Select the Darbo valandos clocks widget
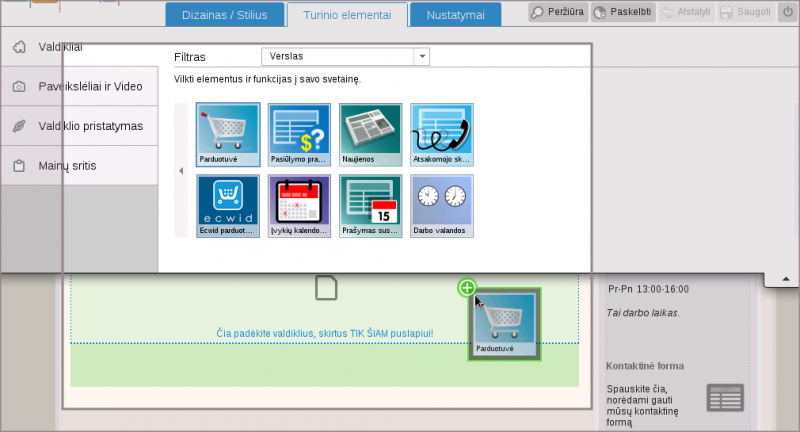The image size is (800, 432). click(x=441, y=205)
